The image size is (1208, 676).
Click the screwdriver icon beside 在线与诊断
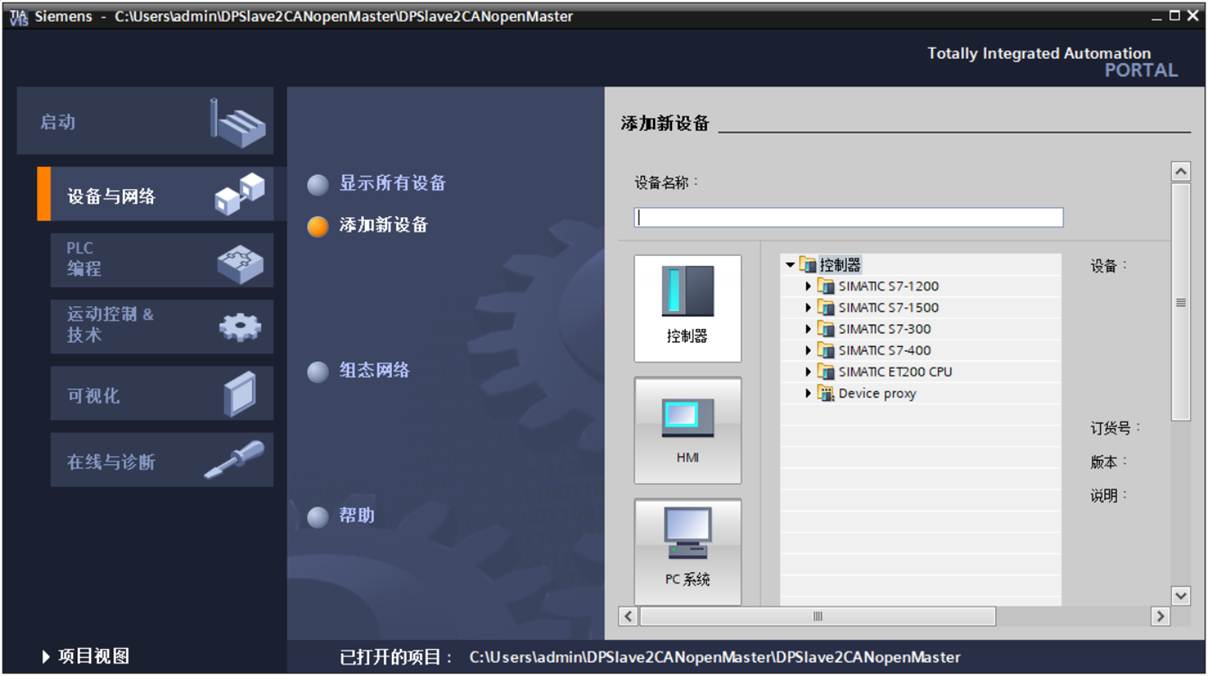(235, 460)
